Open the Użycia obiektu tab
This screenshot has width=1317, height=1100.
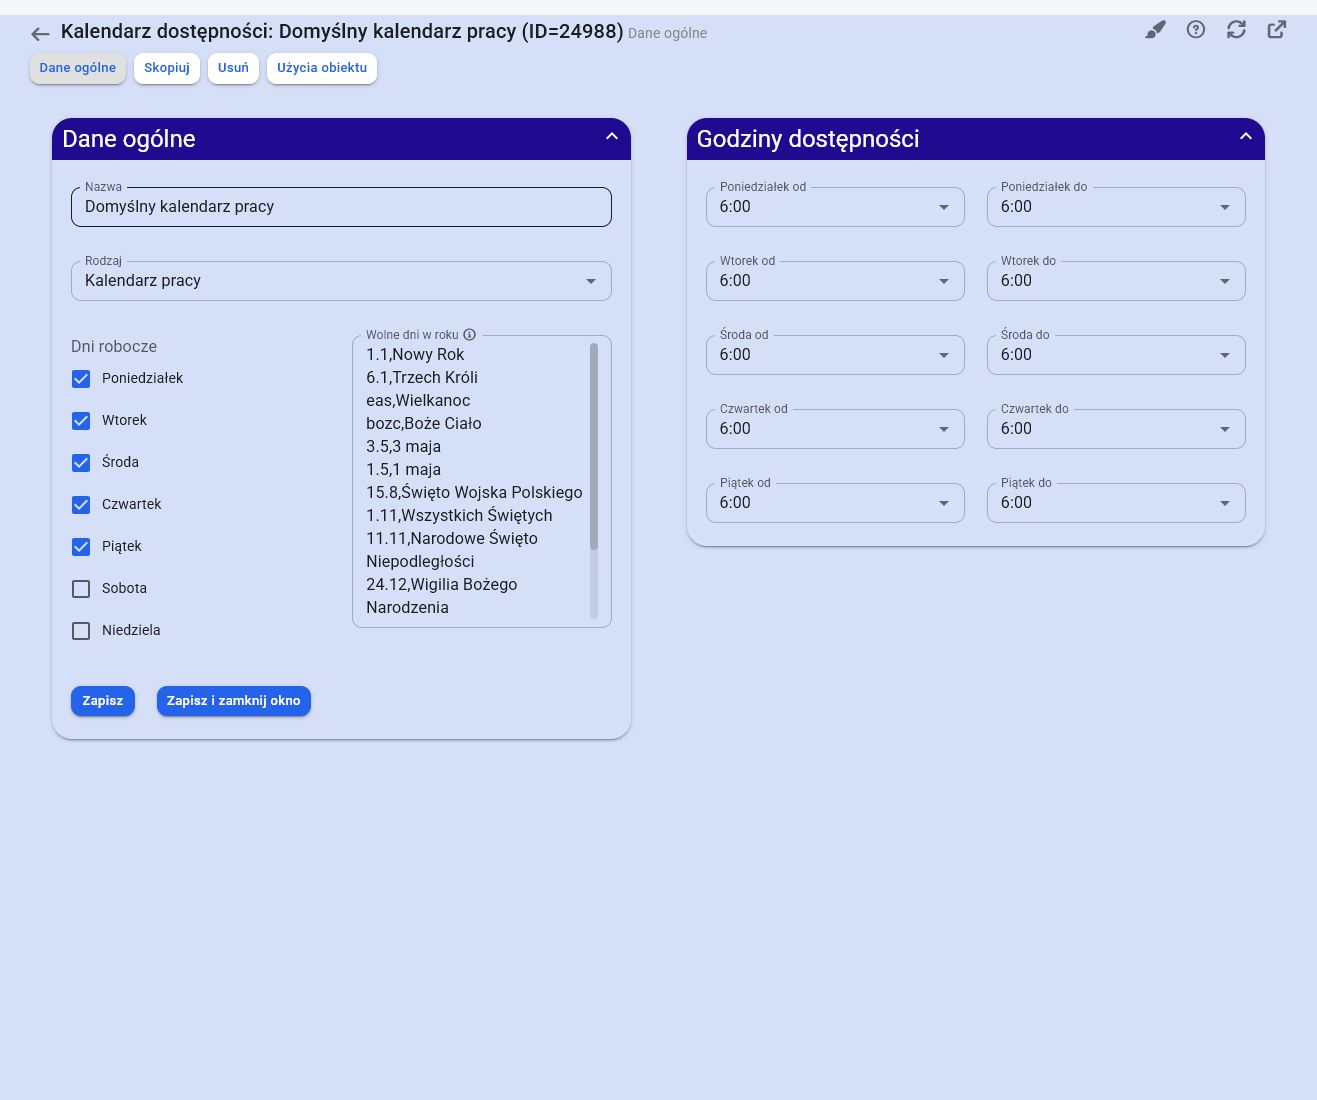(x=322, y=68)
